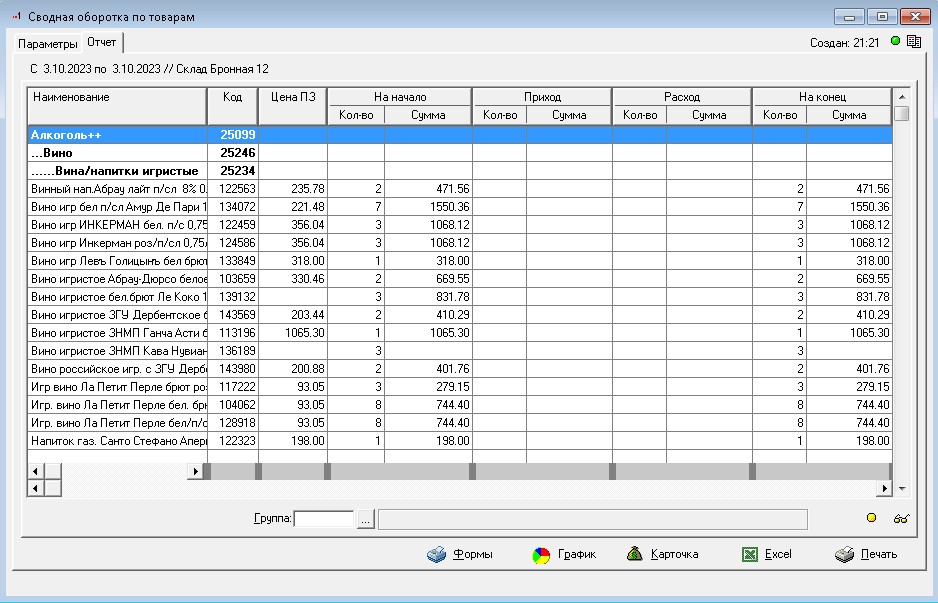
Task: Print report with Печать button
Action: [x=866, y=554]
